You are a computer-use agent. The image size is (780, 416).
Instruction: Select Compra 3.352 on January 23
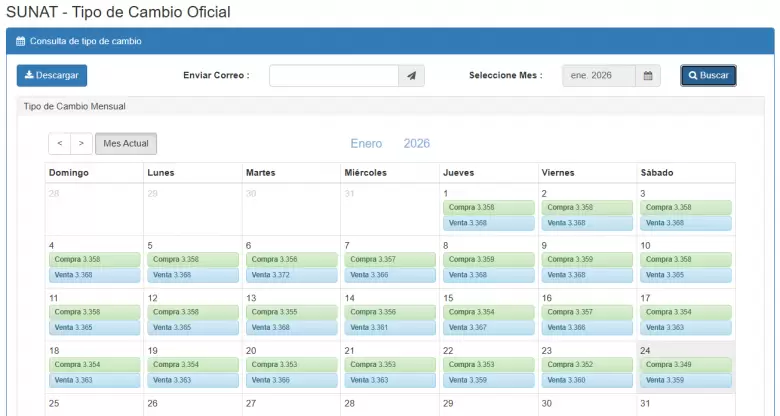(587, 365)
